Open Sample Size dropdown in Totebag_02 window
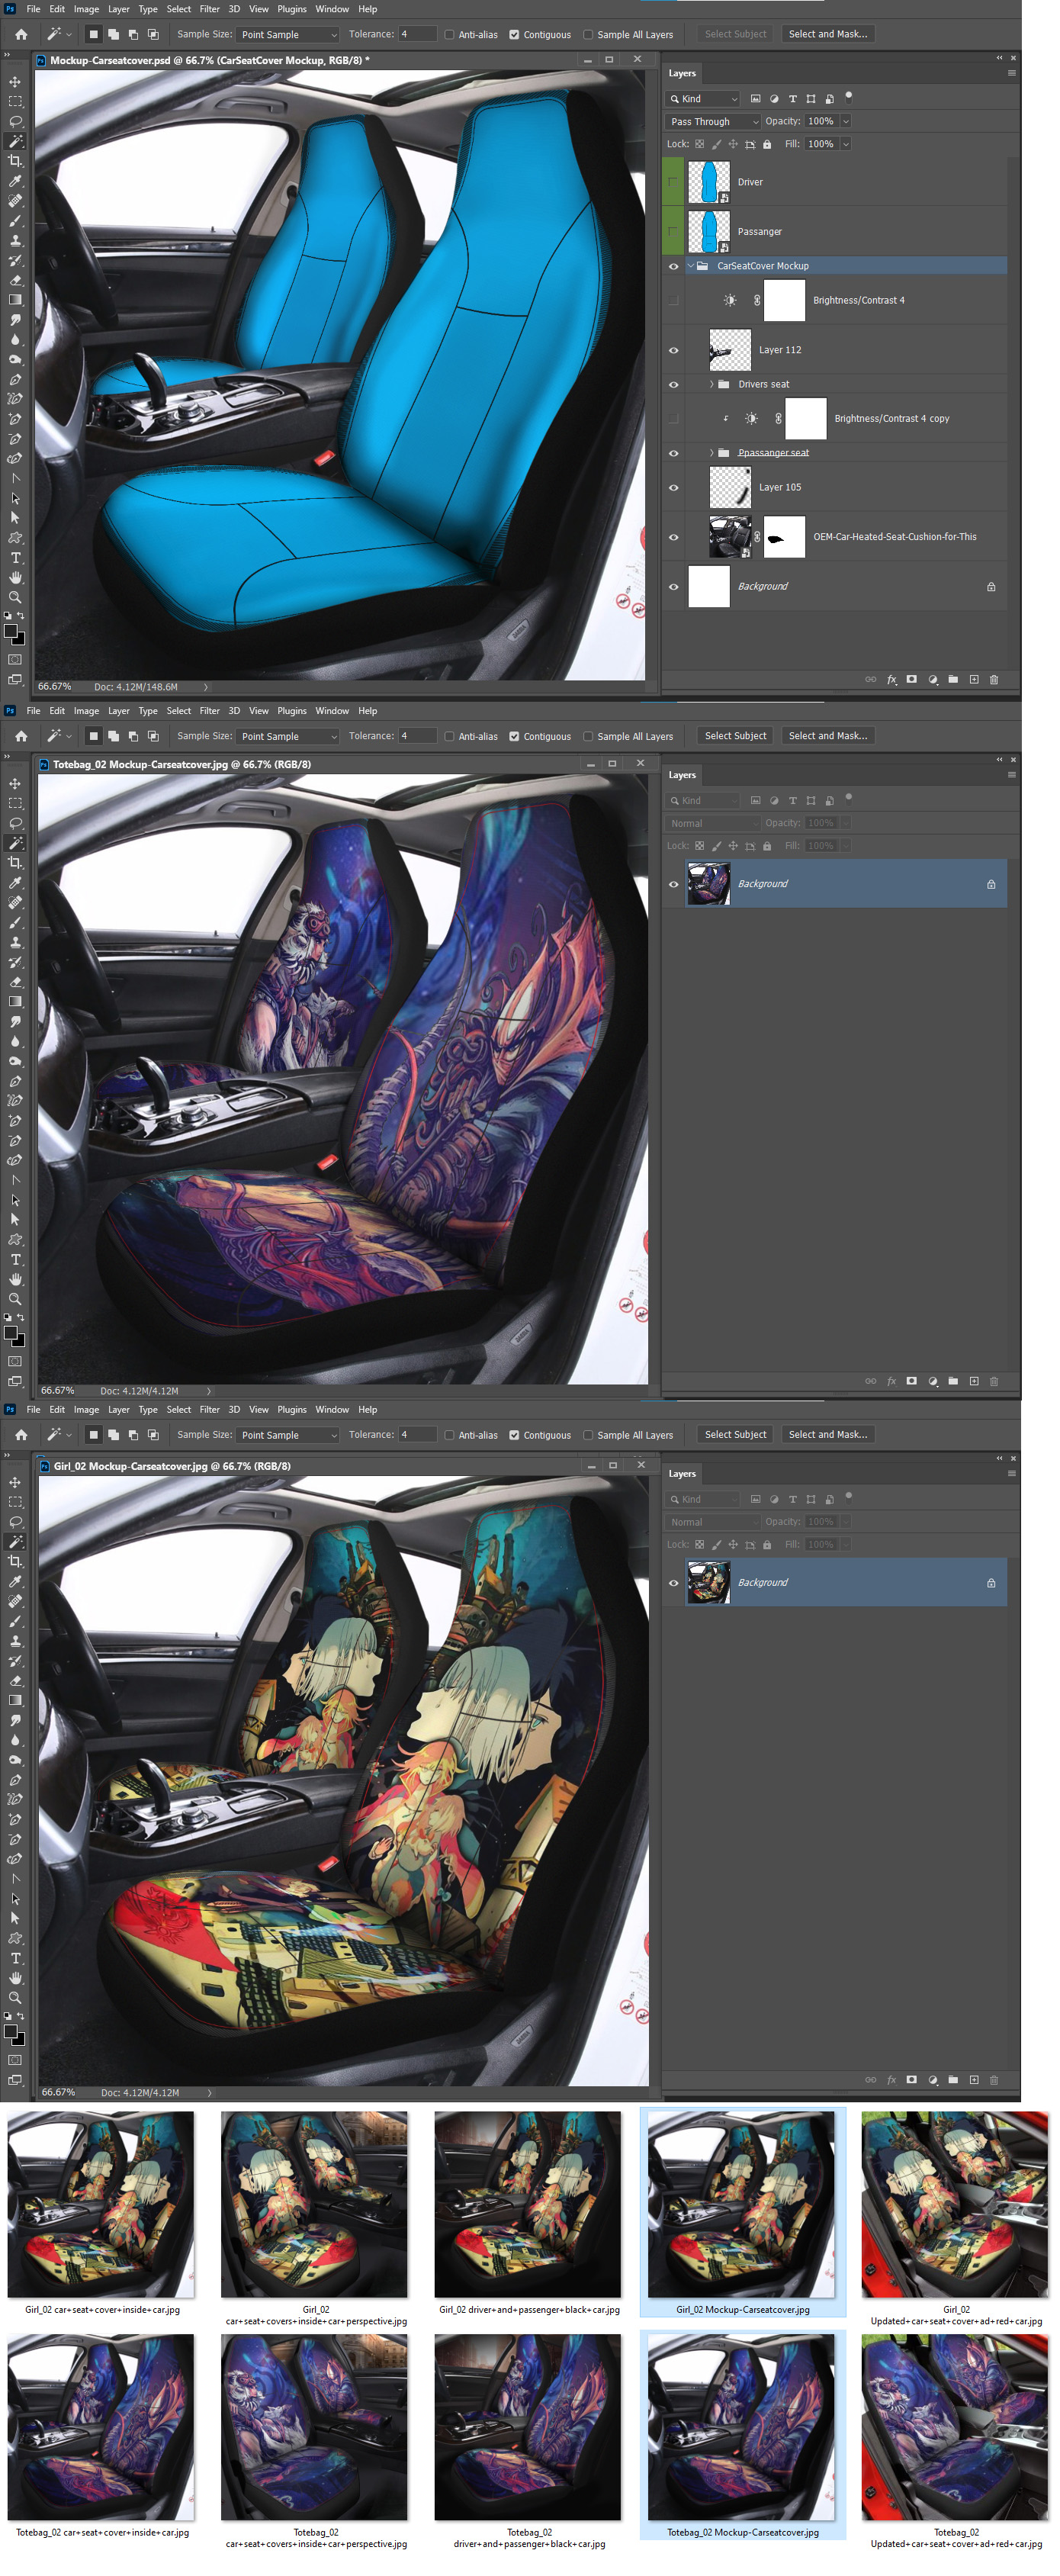Screen dimensions: 1060x2576 pyautogui.click(x=289, y=737)
